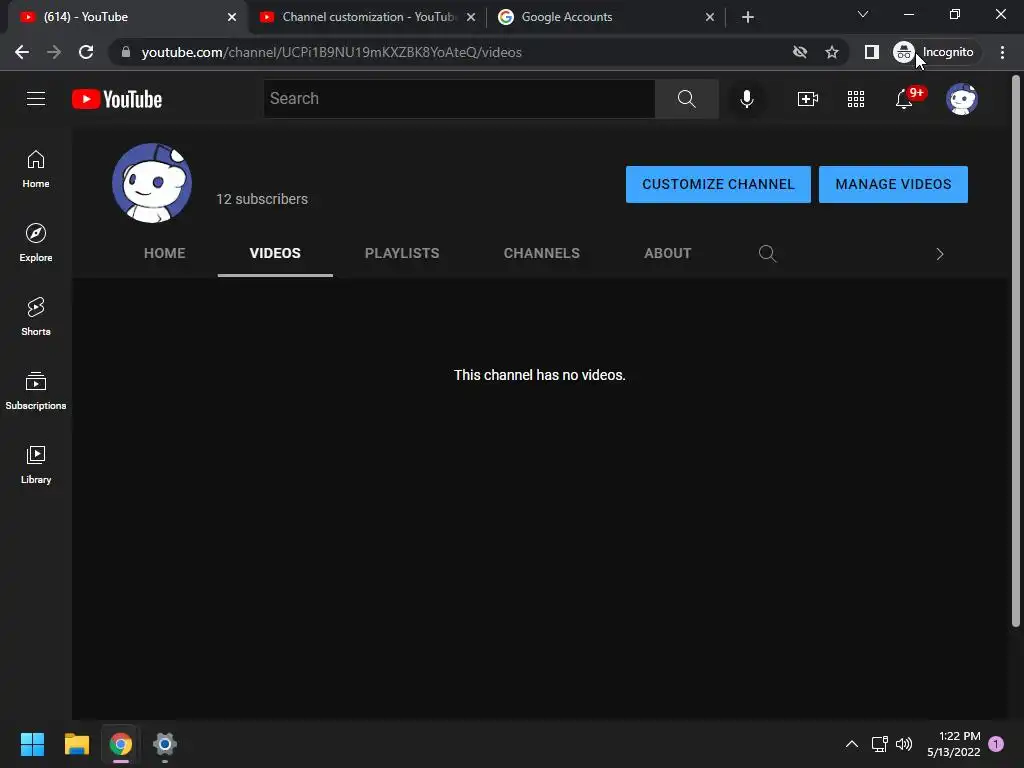Click the channel profile picture
This screenshot has width=1024, height=768.
tap(152, 183)
